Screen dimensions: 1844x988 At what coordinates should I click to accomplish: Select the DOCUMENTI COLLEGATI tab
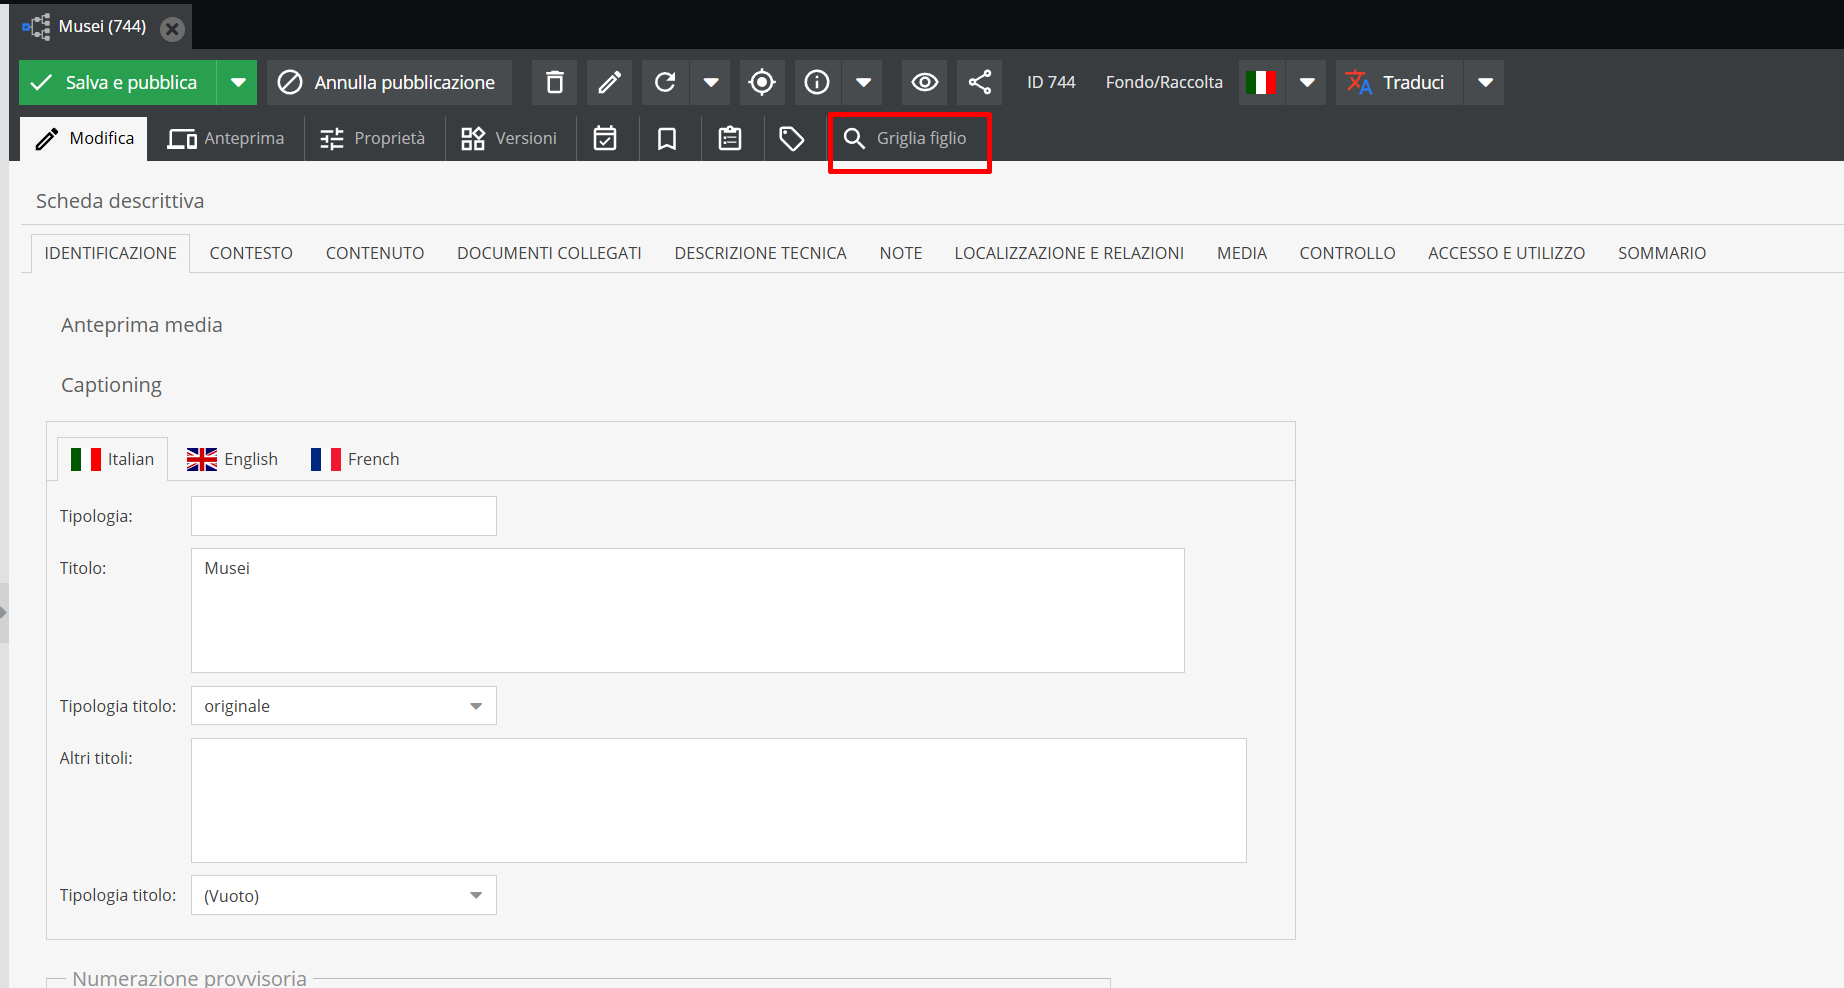pyautogui.click(x=549, y=253)
